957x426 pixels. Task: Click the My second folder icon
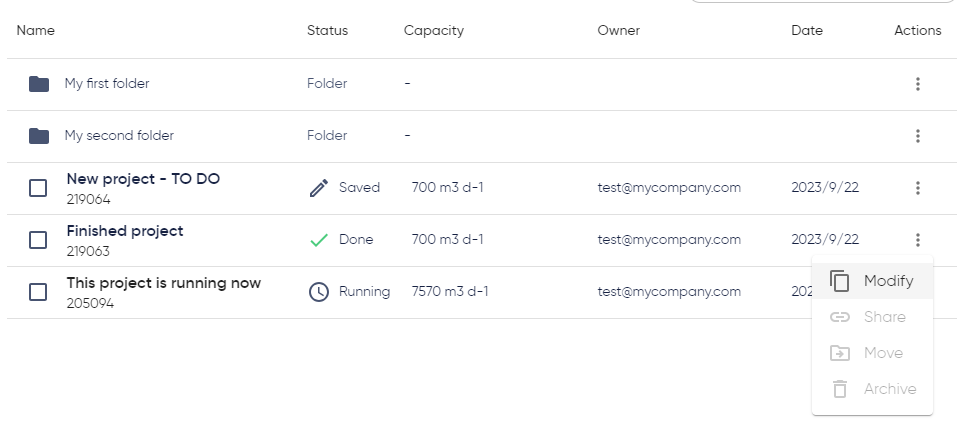[x=39, y=136]
